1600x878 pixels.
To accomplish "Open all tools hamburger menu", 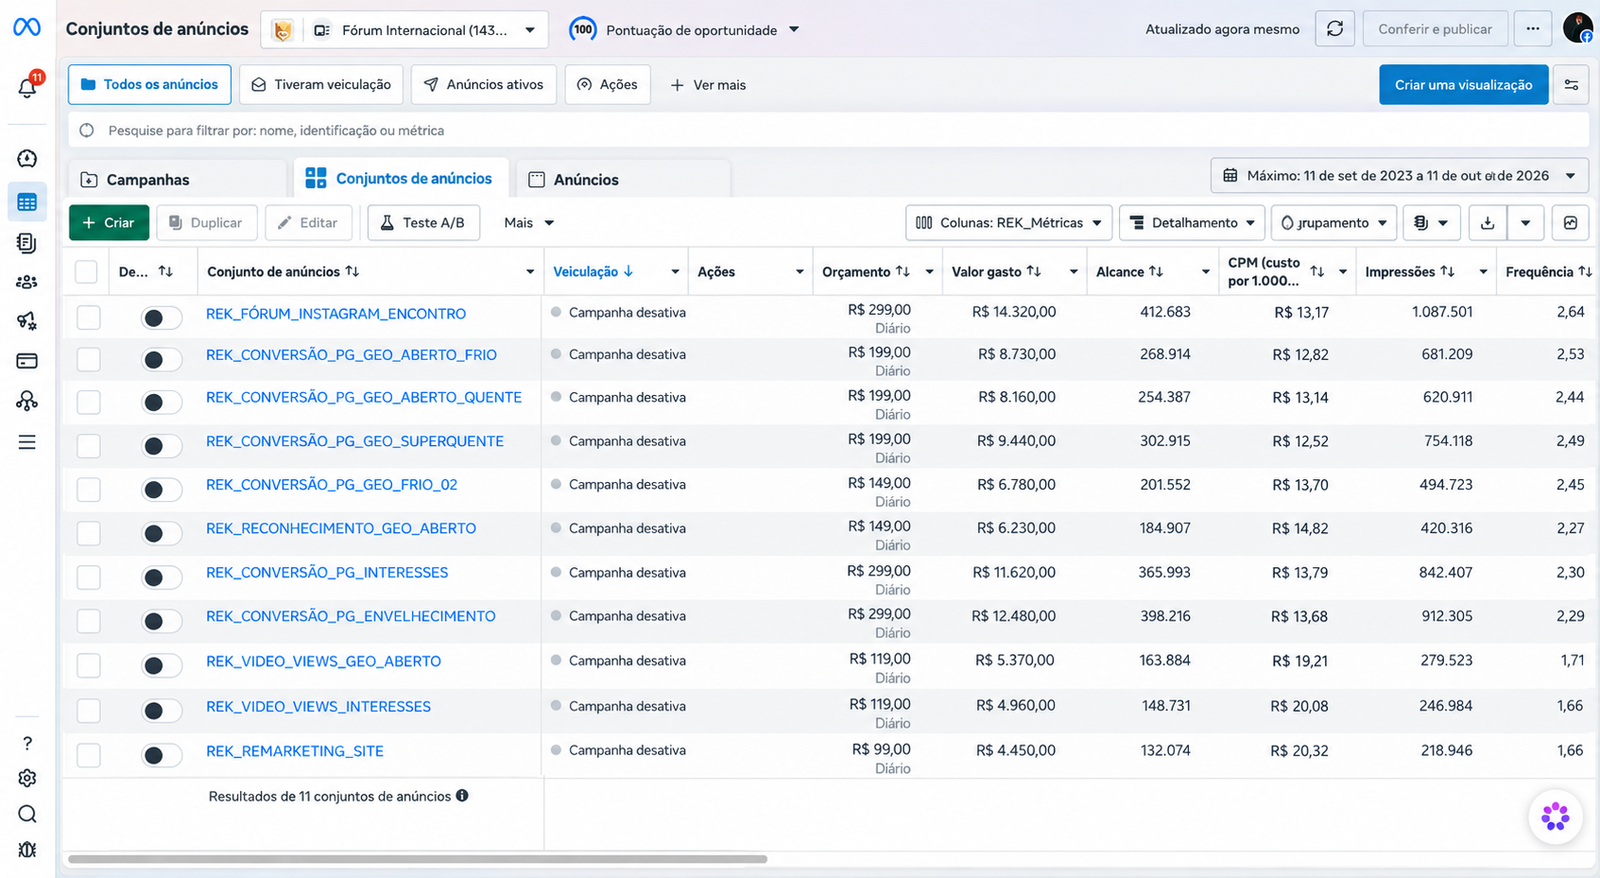I will [27, 442].
